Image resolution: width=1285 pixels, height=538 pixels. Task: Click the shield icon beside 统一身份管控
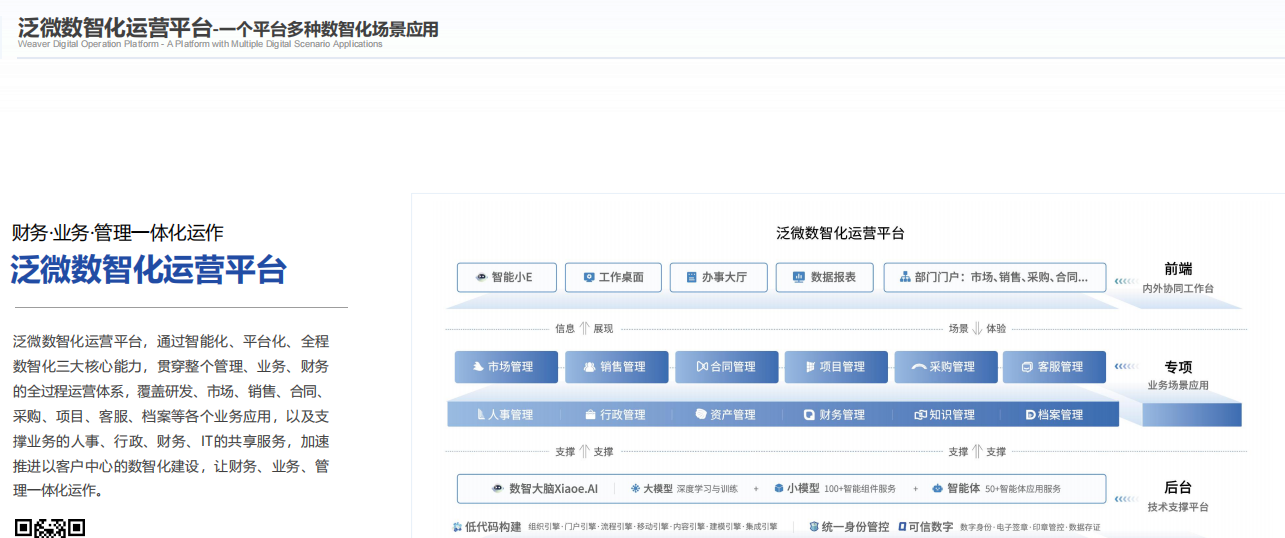coord(813,526)
